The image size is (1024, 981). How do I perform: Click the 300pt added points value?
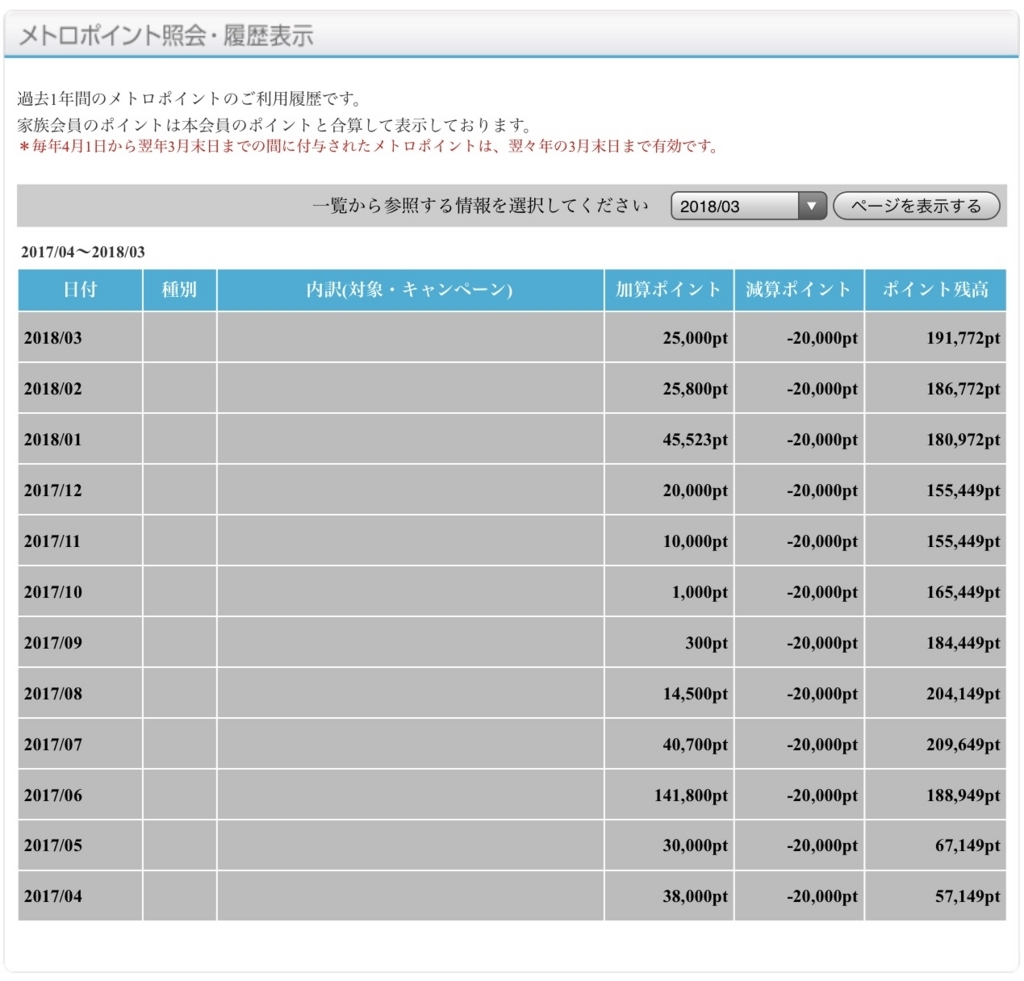pyautogui.click(x=706, y=643)
